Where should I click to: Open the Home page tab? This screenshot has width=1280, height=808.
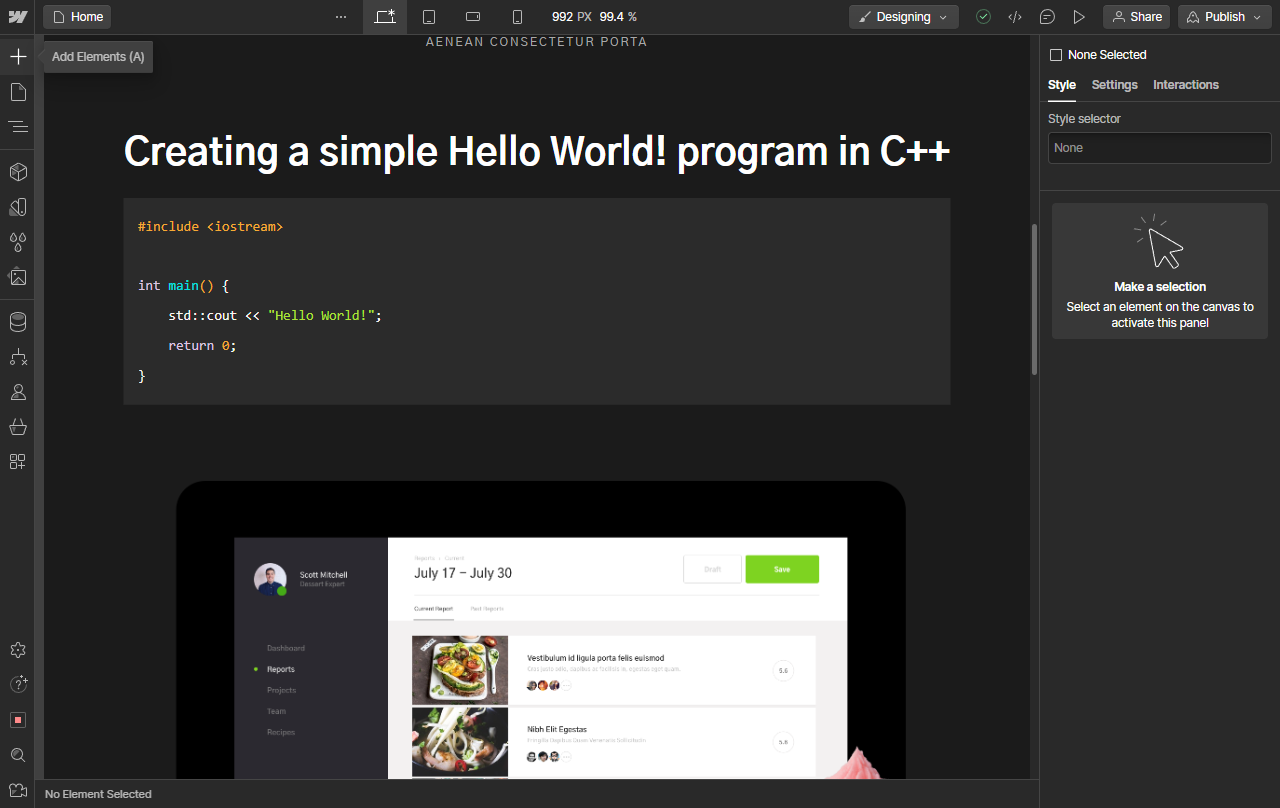click(x=77, y=17)
